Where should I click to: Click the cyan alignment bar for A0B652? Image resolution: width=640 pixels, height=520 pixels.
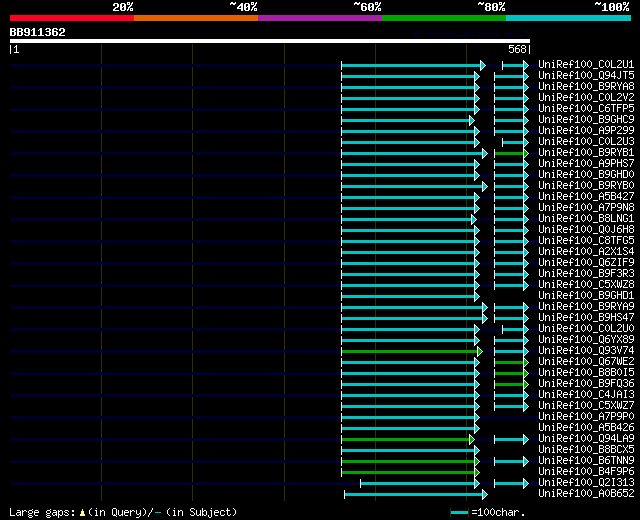[x=414, y=495]
